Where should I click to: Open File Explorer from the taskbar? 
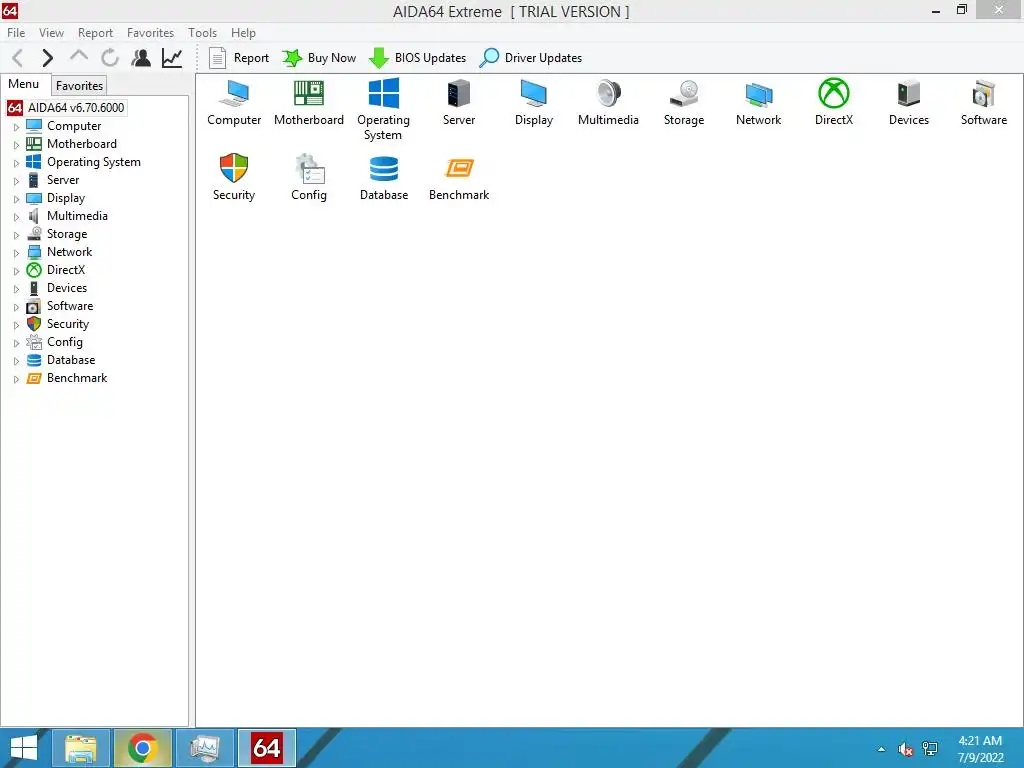click(80, 748)
